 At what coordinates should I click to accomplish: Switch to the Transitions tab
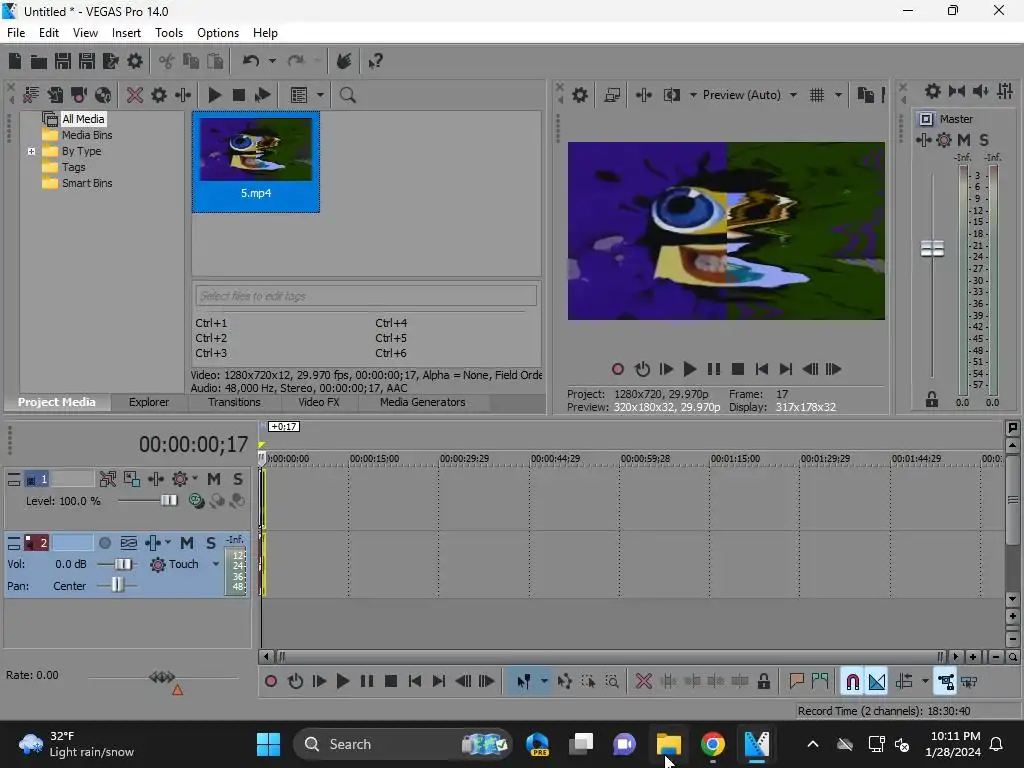click(234, 402)
